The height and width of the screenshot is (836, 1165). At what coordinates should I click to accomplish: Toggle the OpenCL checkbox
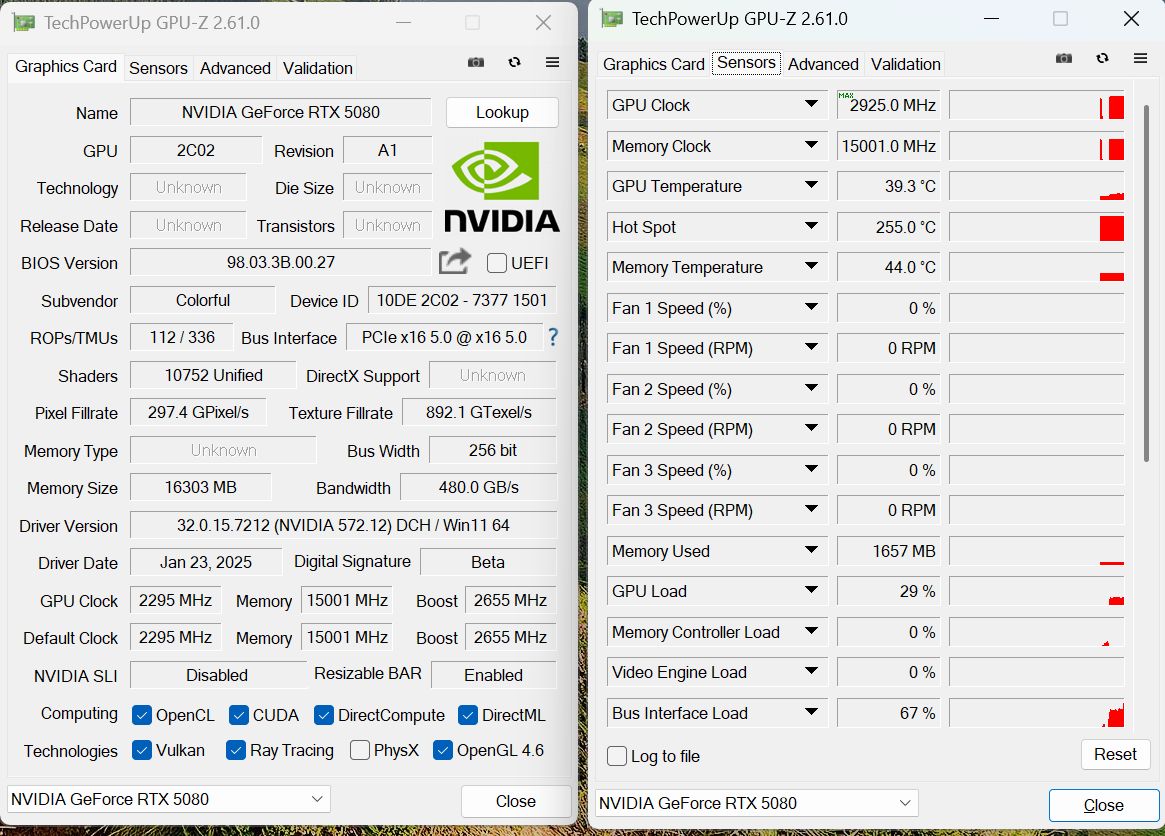click(x=142, y=715)
